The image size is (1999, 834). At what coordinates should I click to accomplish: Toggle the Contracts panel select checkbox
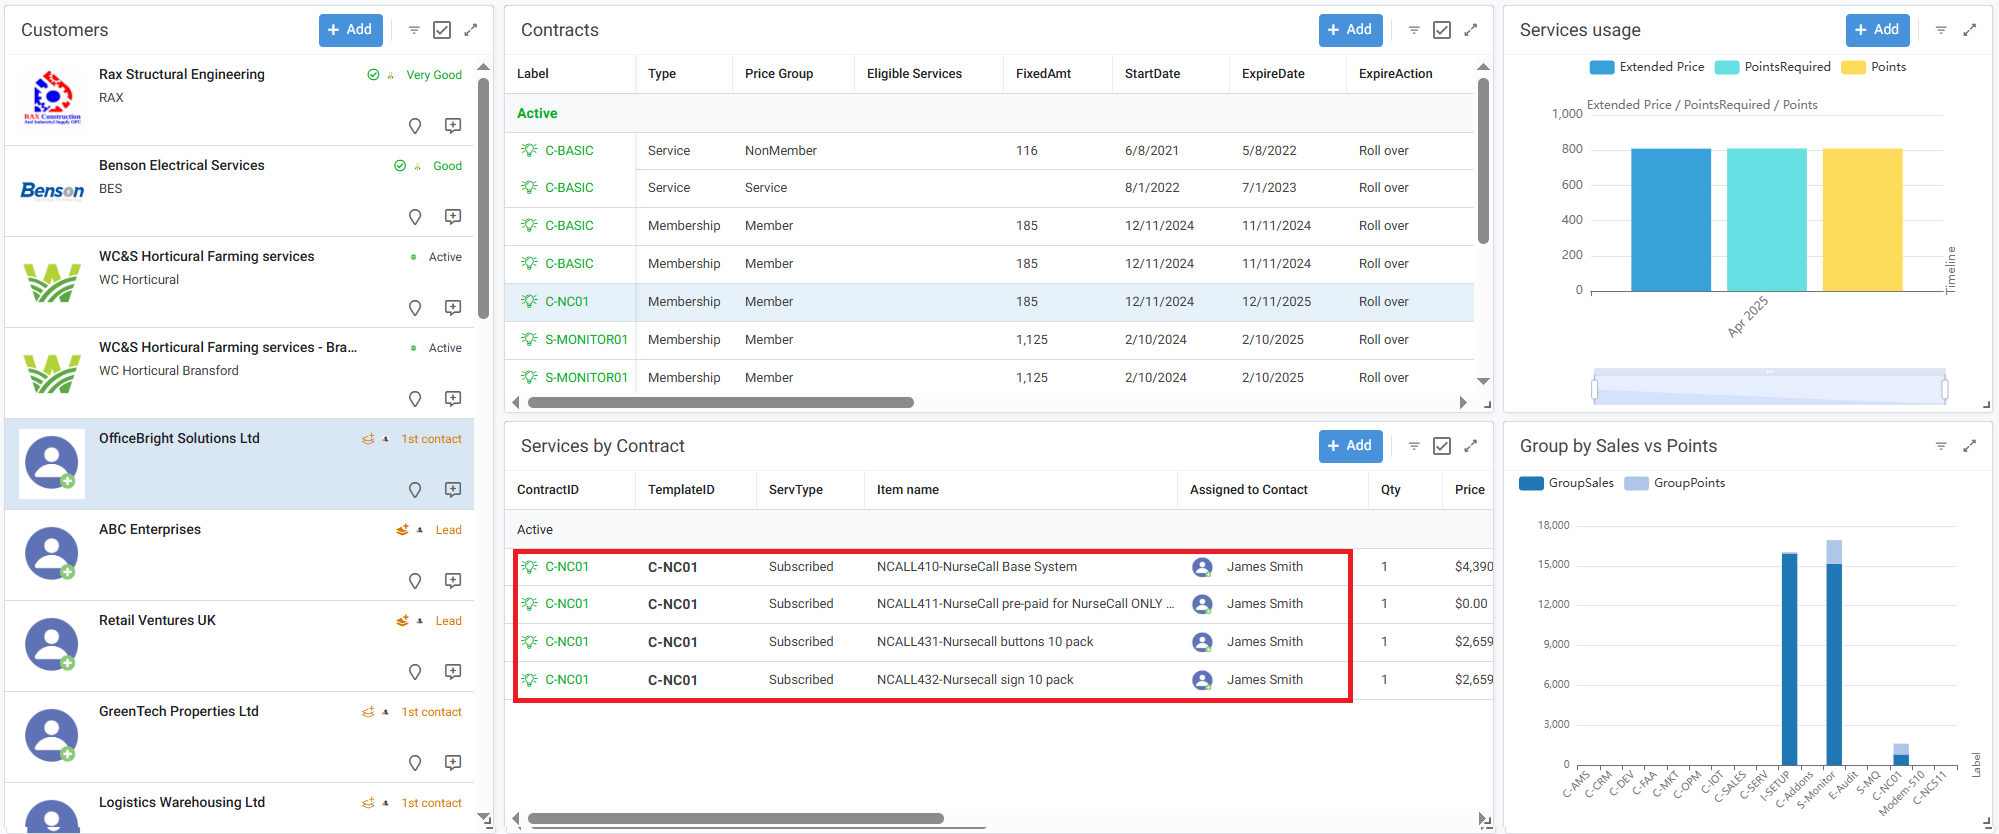(1442, 30)
